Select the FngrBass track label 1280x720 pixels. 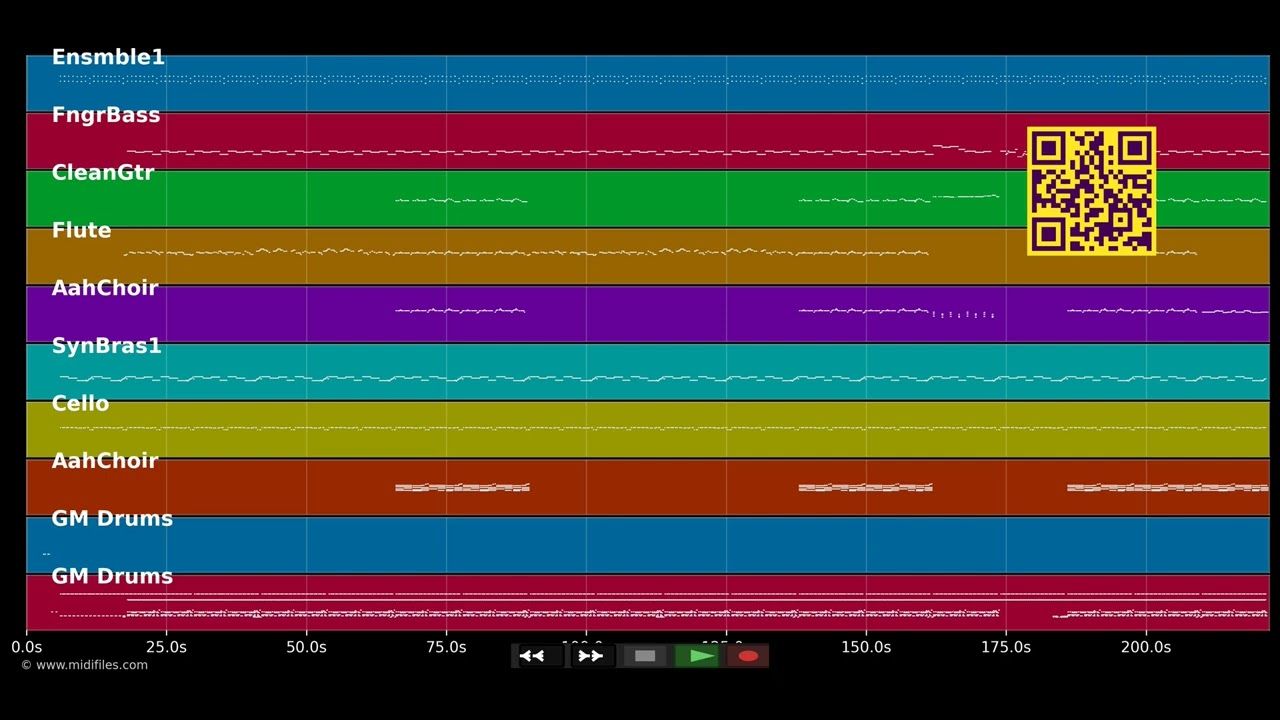[106, 115]
